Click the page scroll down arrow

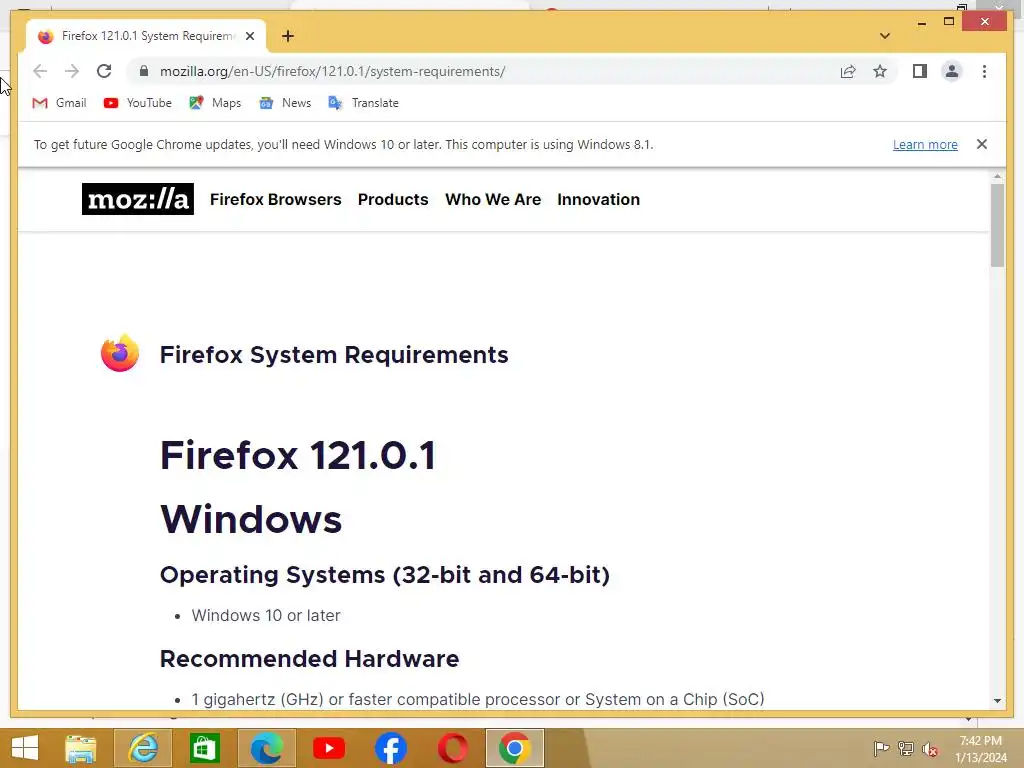[997, 701]
